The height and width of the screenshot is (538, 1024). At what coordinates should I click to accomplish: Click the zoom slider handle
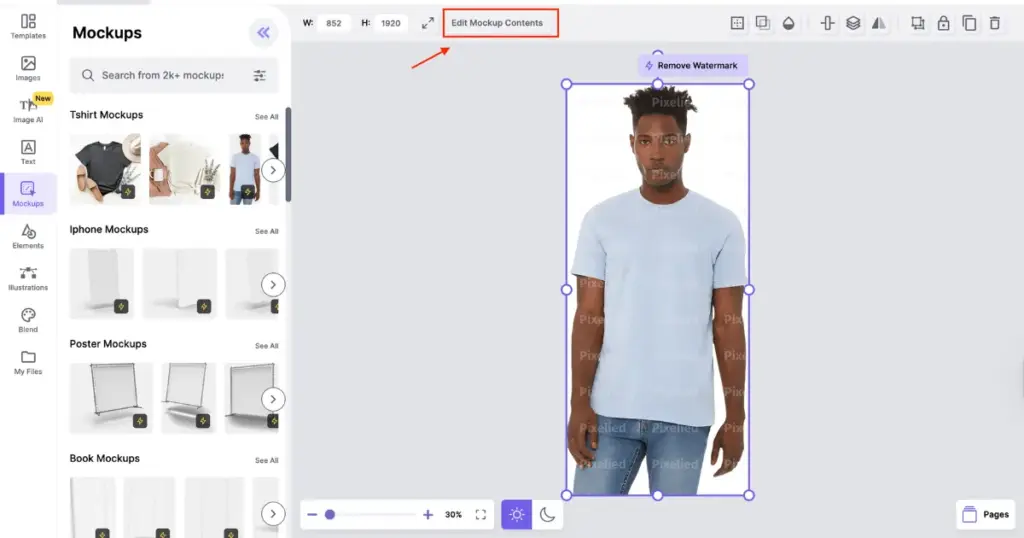pos(330,514)
